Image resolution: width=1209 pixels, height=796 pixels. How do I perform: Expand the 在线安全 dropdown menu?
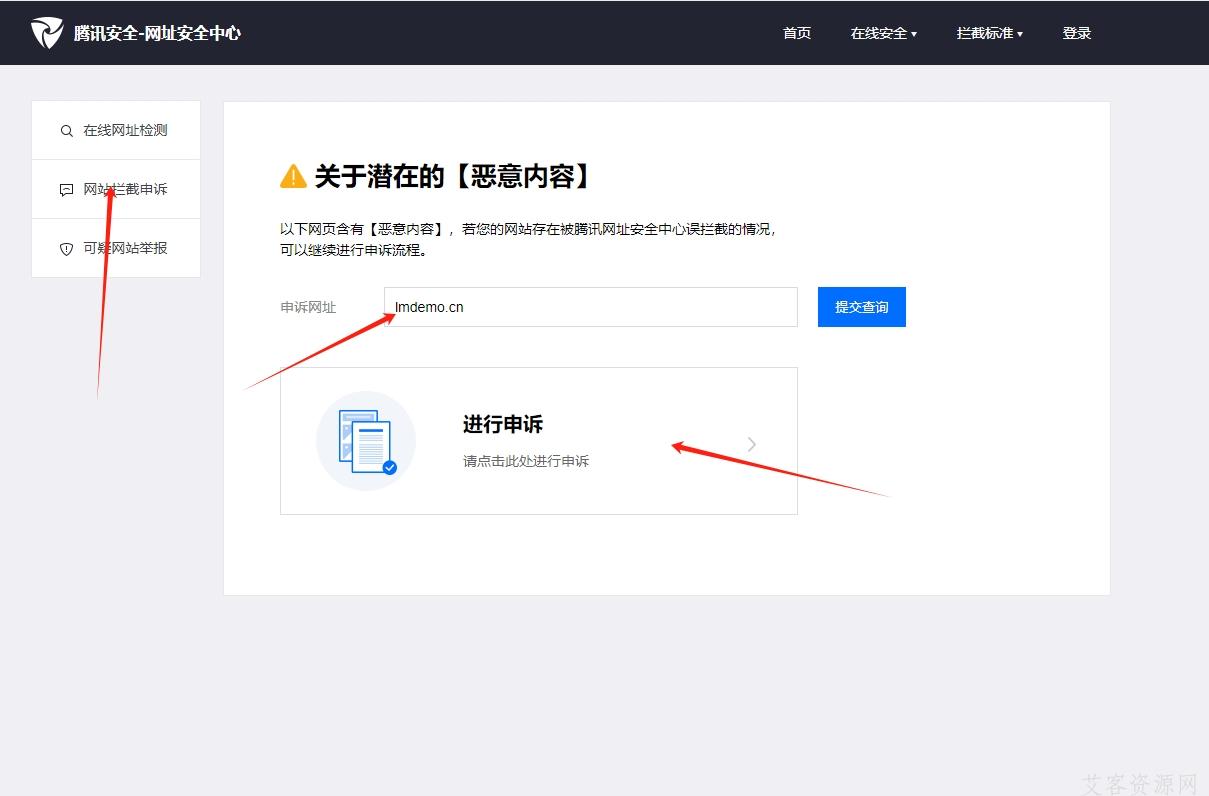(883, 33)
